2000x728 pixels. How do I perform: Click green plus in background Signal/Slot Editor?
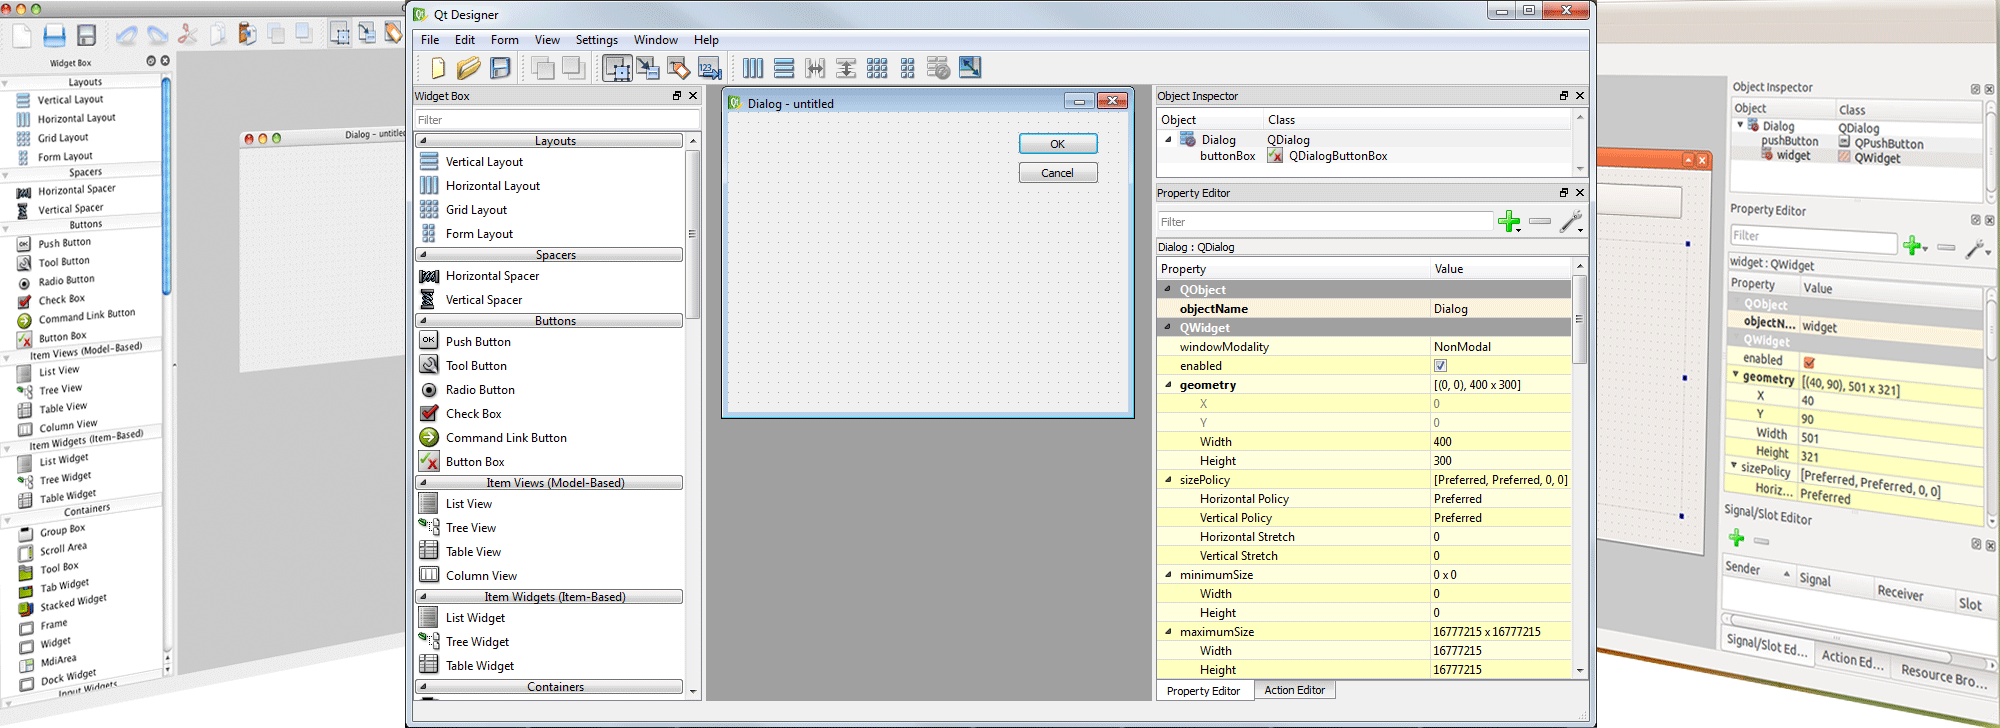[1736, 538]
